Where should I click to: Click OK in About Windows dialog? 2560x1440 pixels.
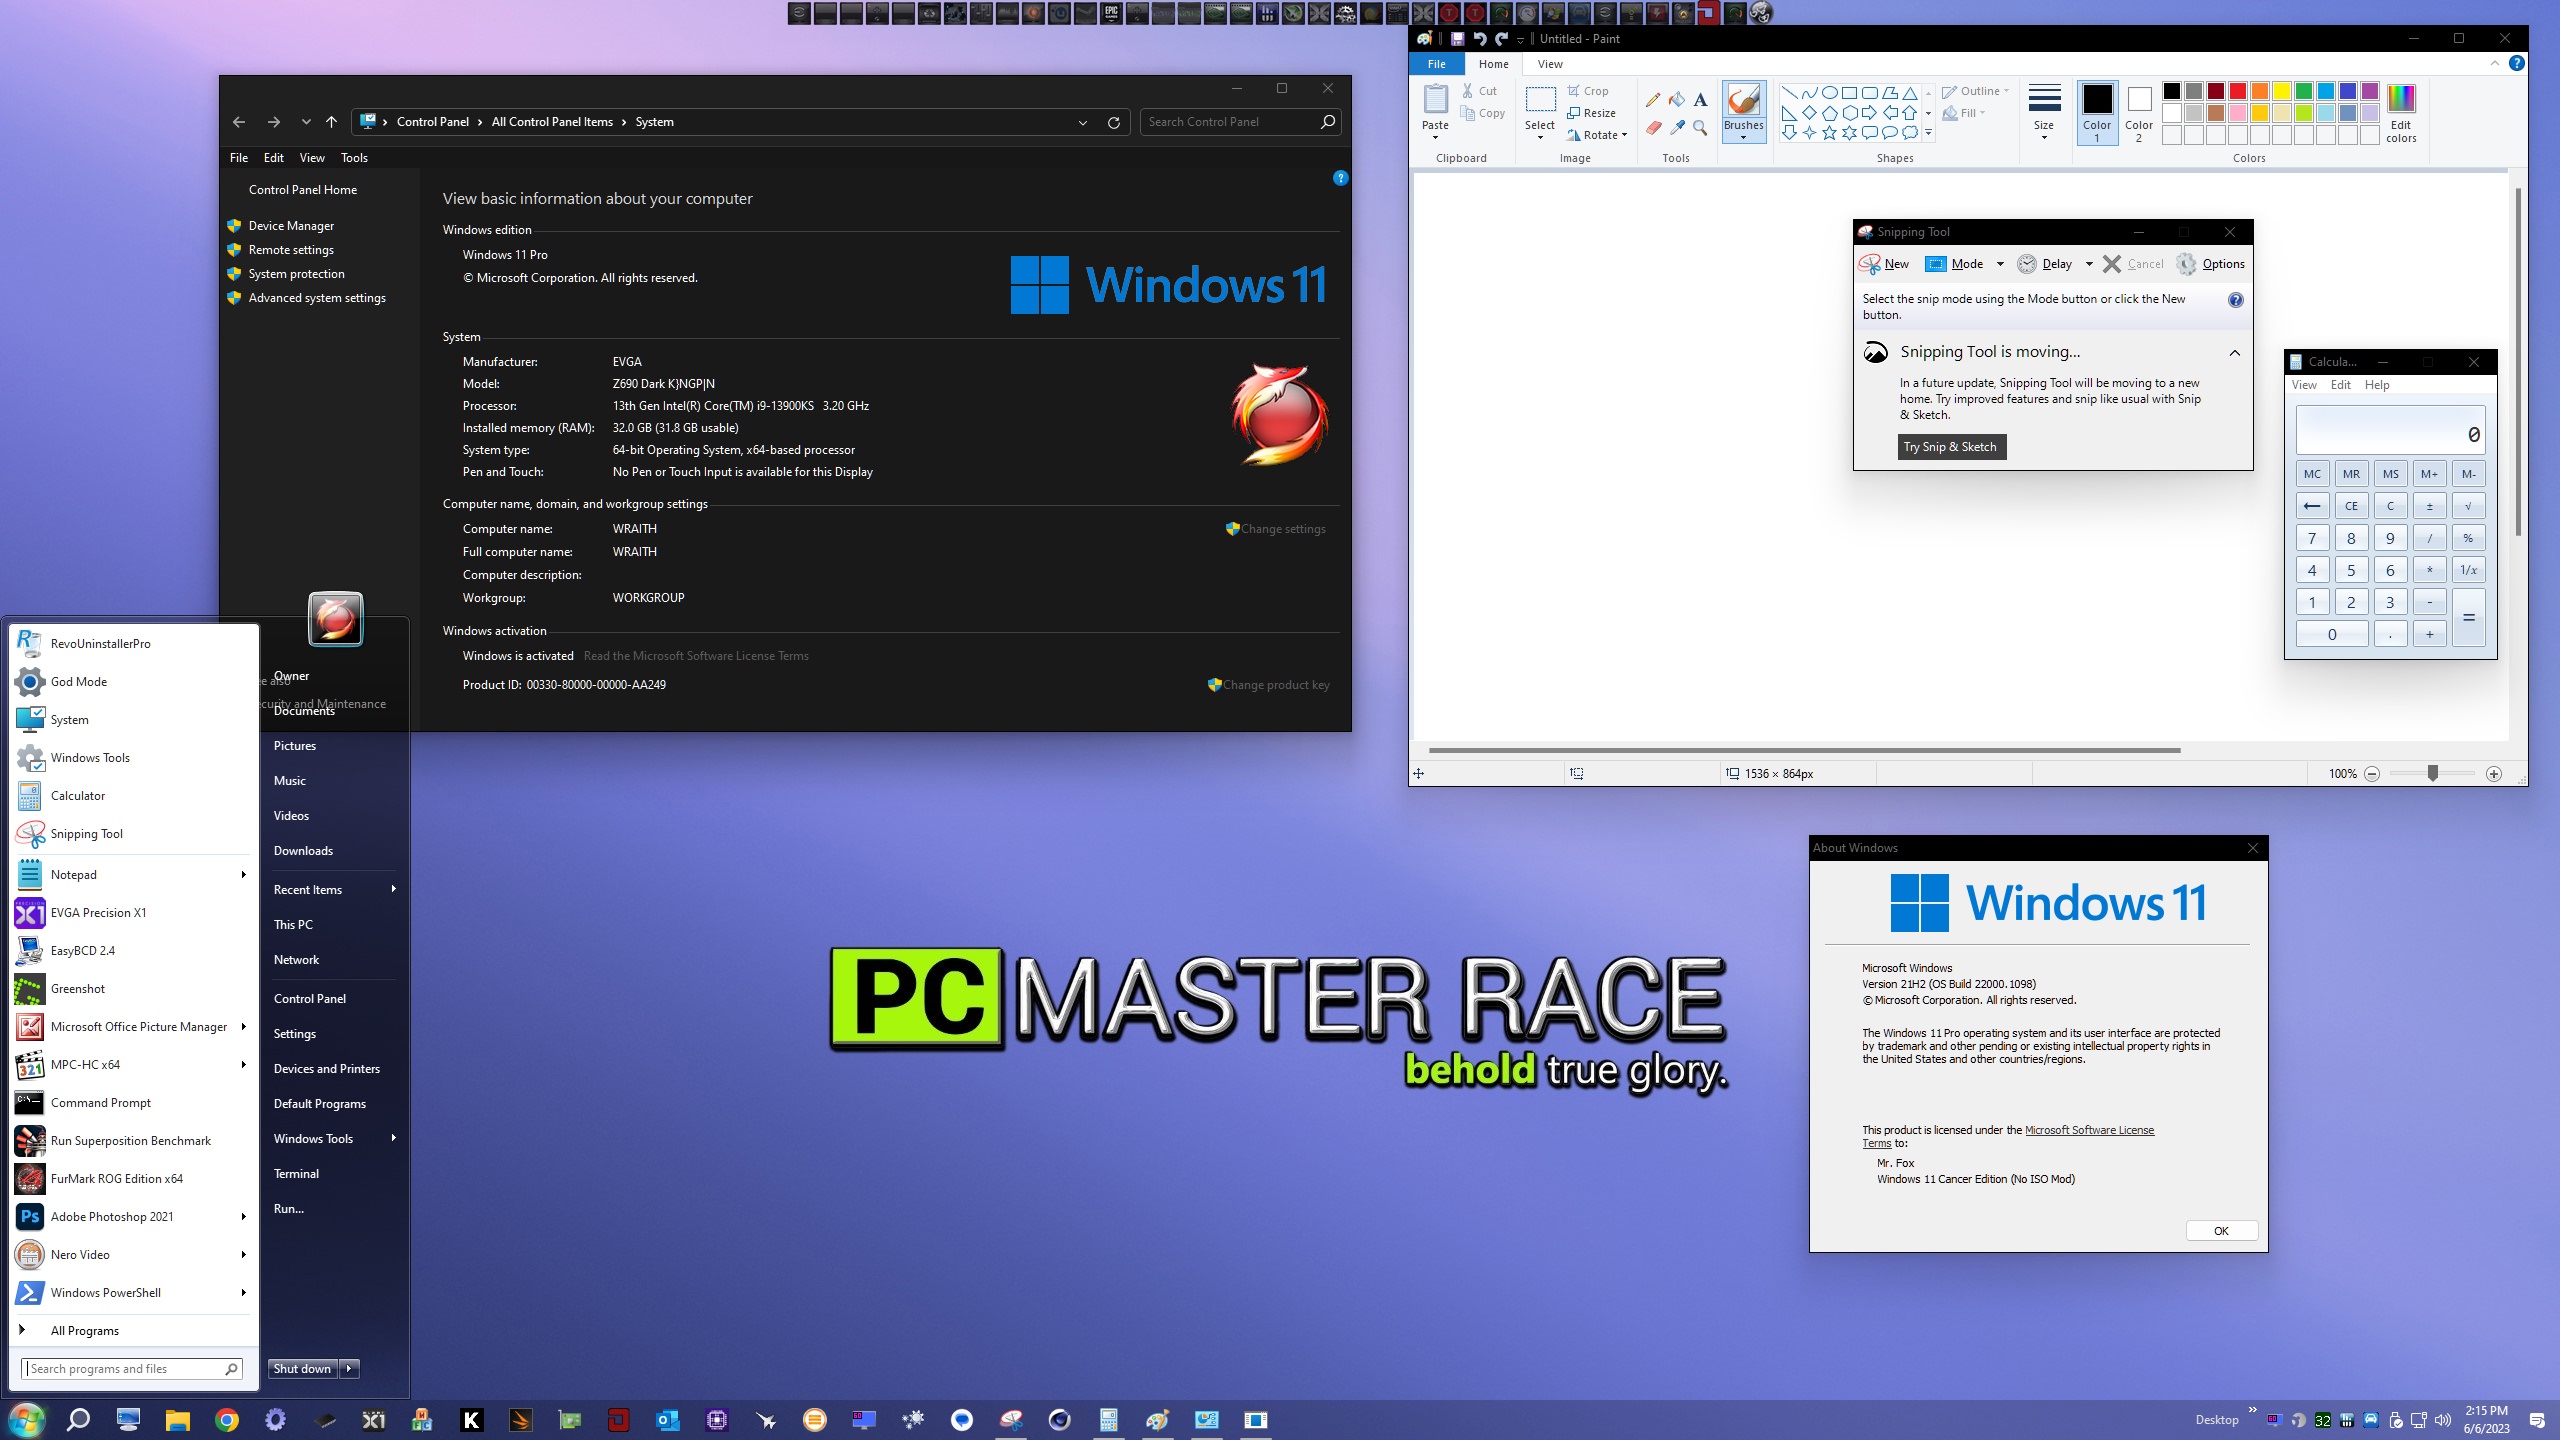[2221, 1231]
